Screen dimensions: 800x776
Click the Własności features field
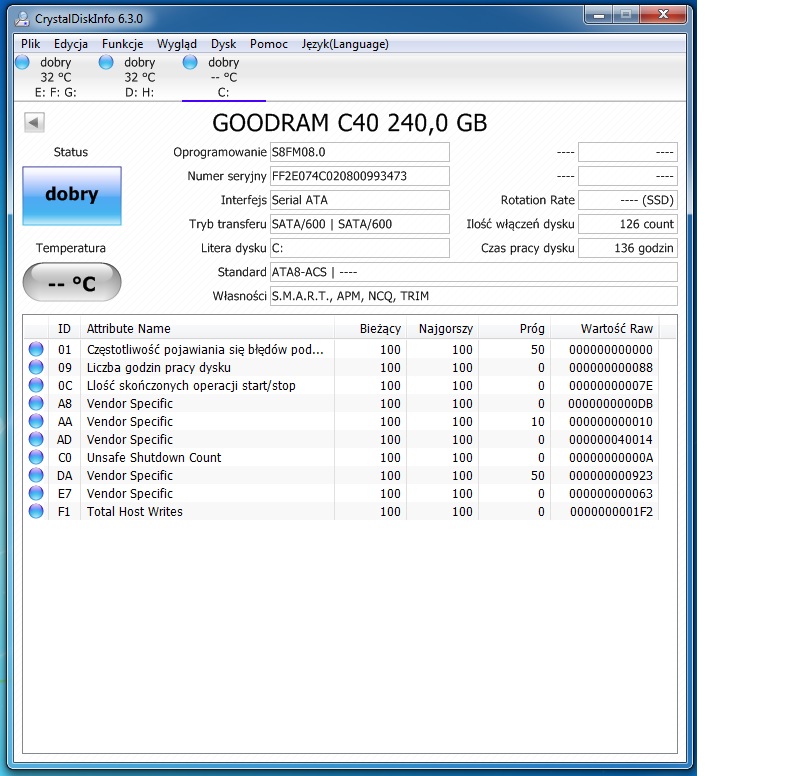[x=473, y=296]
